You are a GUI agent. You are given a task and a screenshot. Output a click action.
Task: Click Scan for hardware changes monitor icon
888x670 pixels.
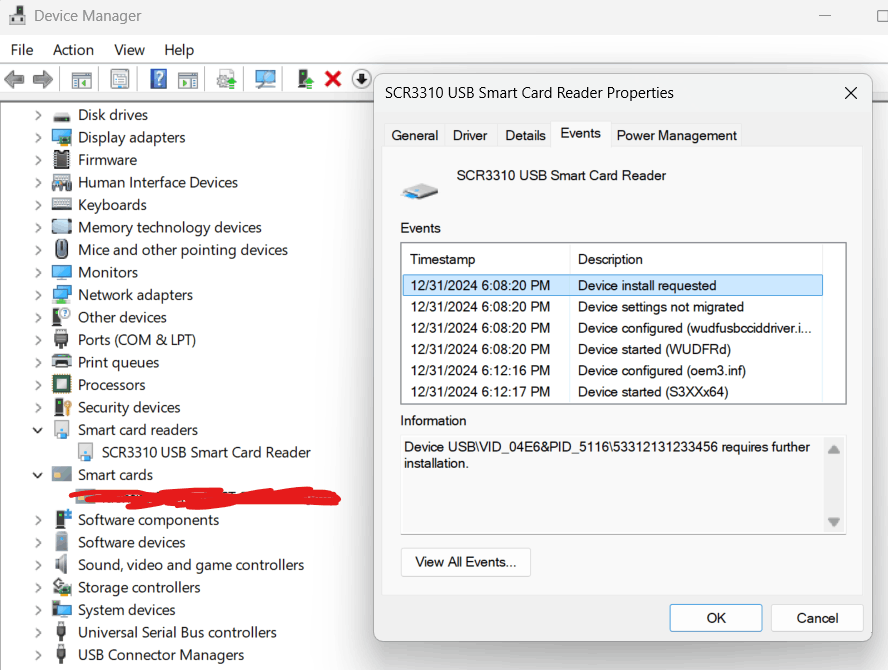[265, 79]
